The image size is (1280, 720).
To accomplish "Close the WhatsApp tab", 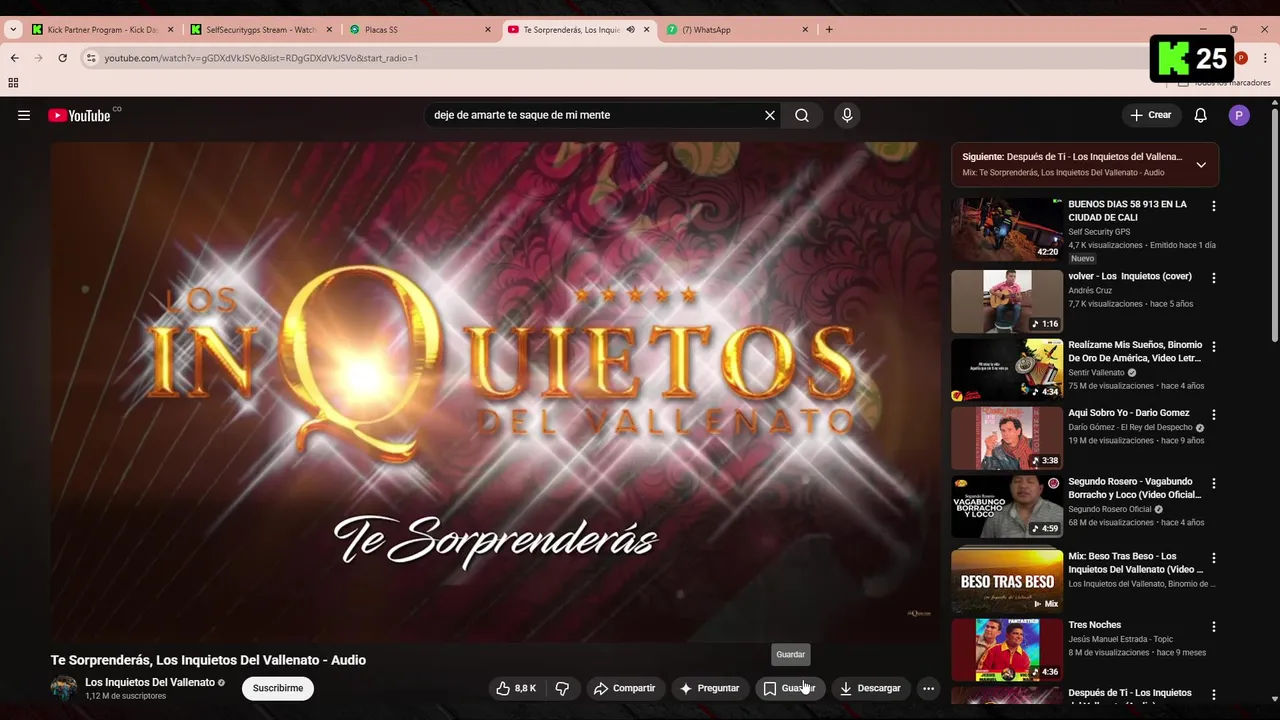I will [x=805, y=30].
